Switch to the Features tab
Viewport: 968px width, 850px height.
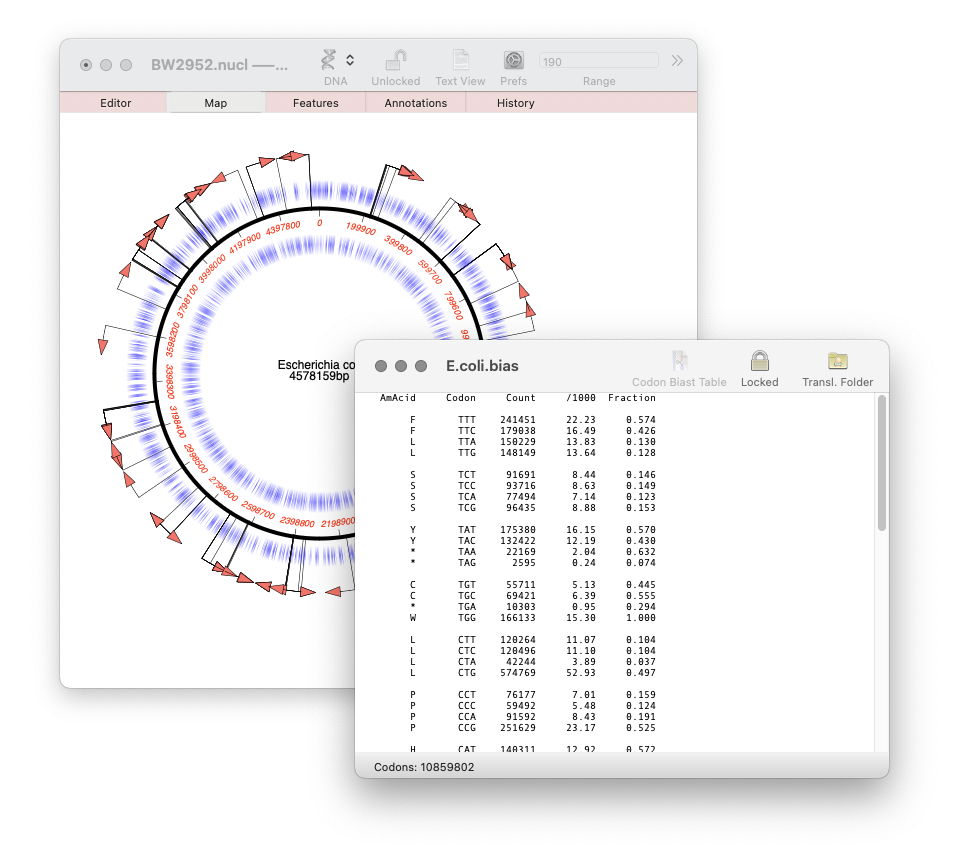[x=315, y=103]
